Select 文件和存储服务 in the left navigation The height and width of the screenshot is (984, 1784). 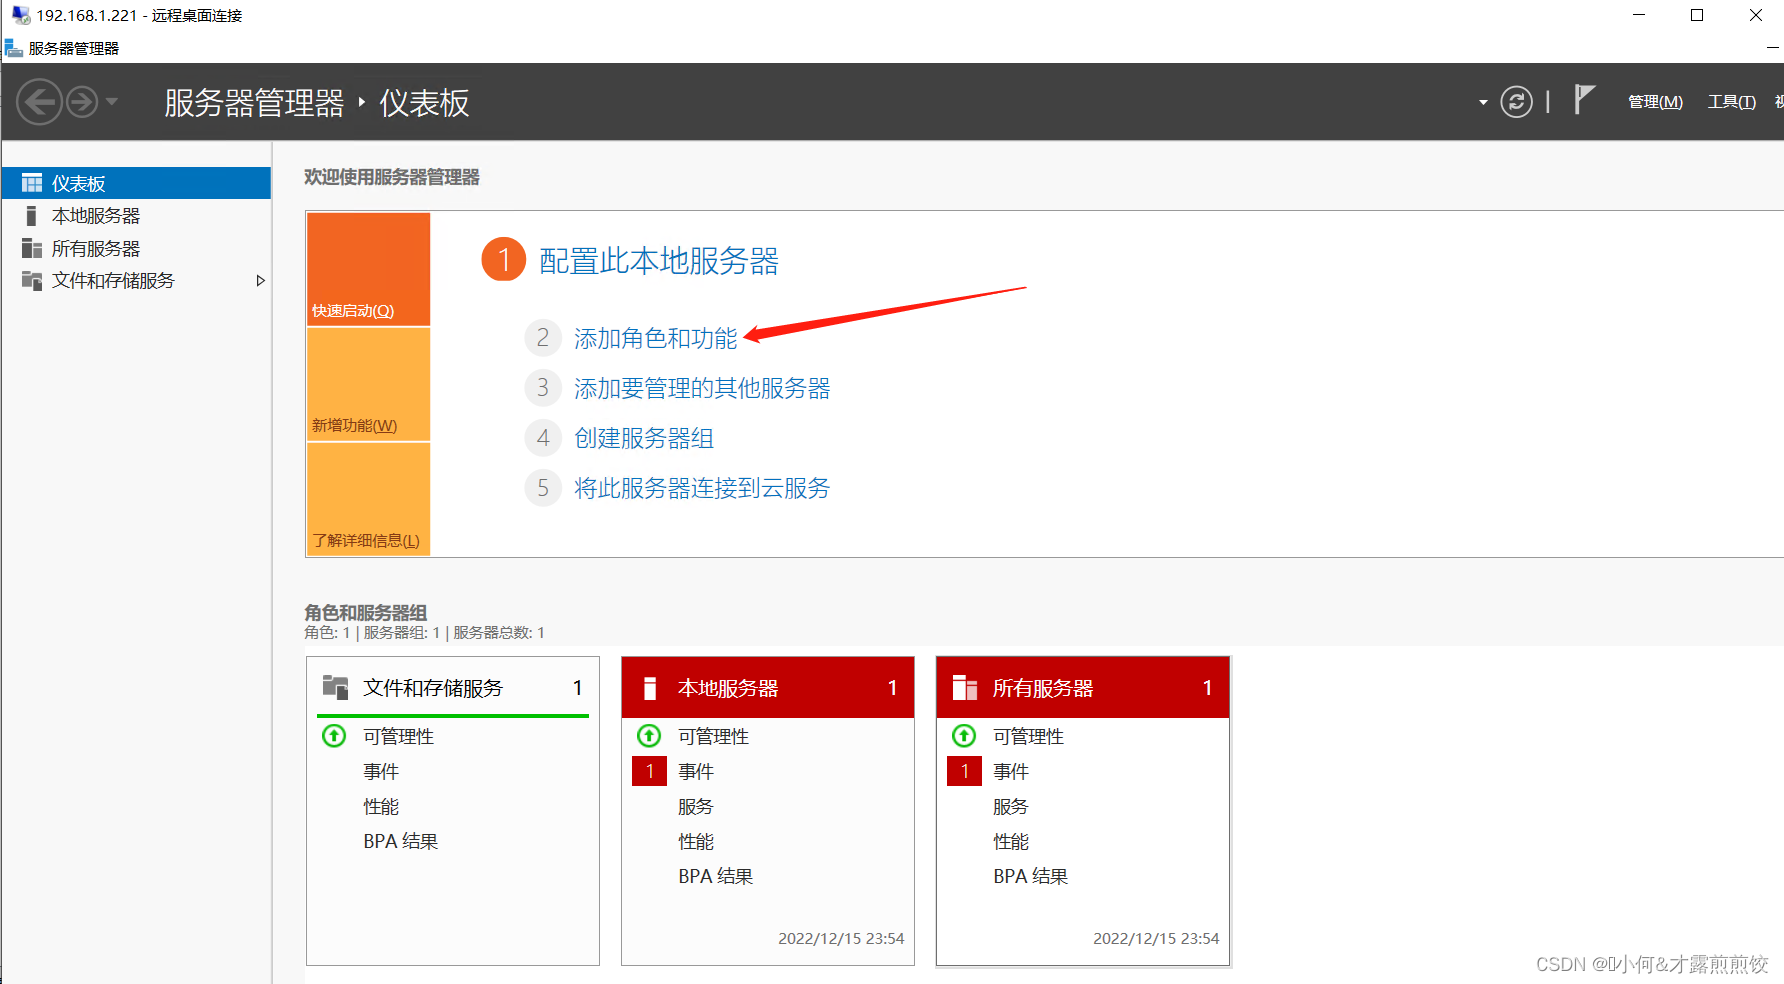[x=136, y=281]
